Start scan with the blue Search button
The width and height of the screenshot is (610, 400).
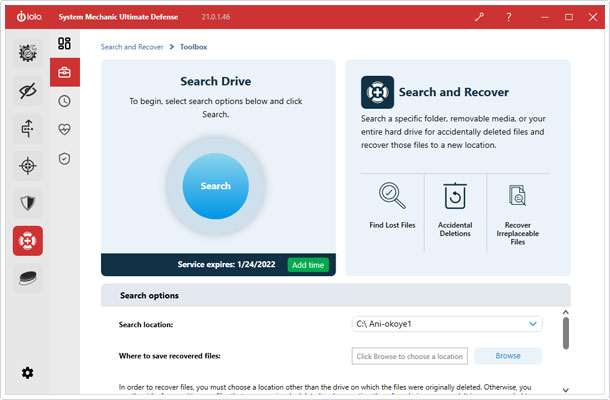click(x=216, y=186)
